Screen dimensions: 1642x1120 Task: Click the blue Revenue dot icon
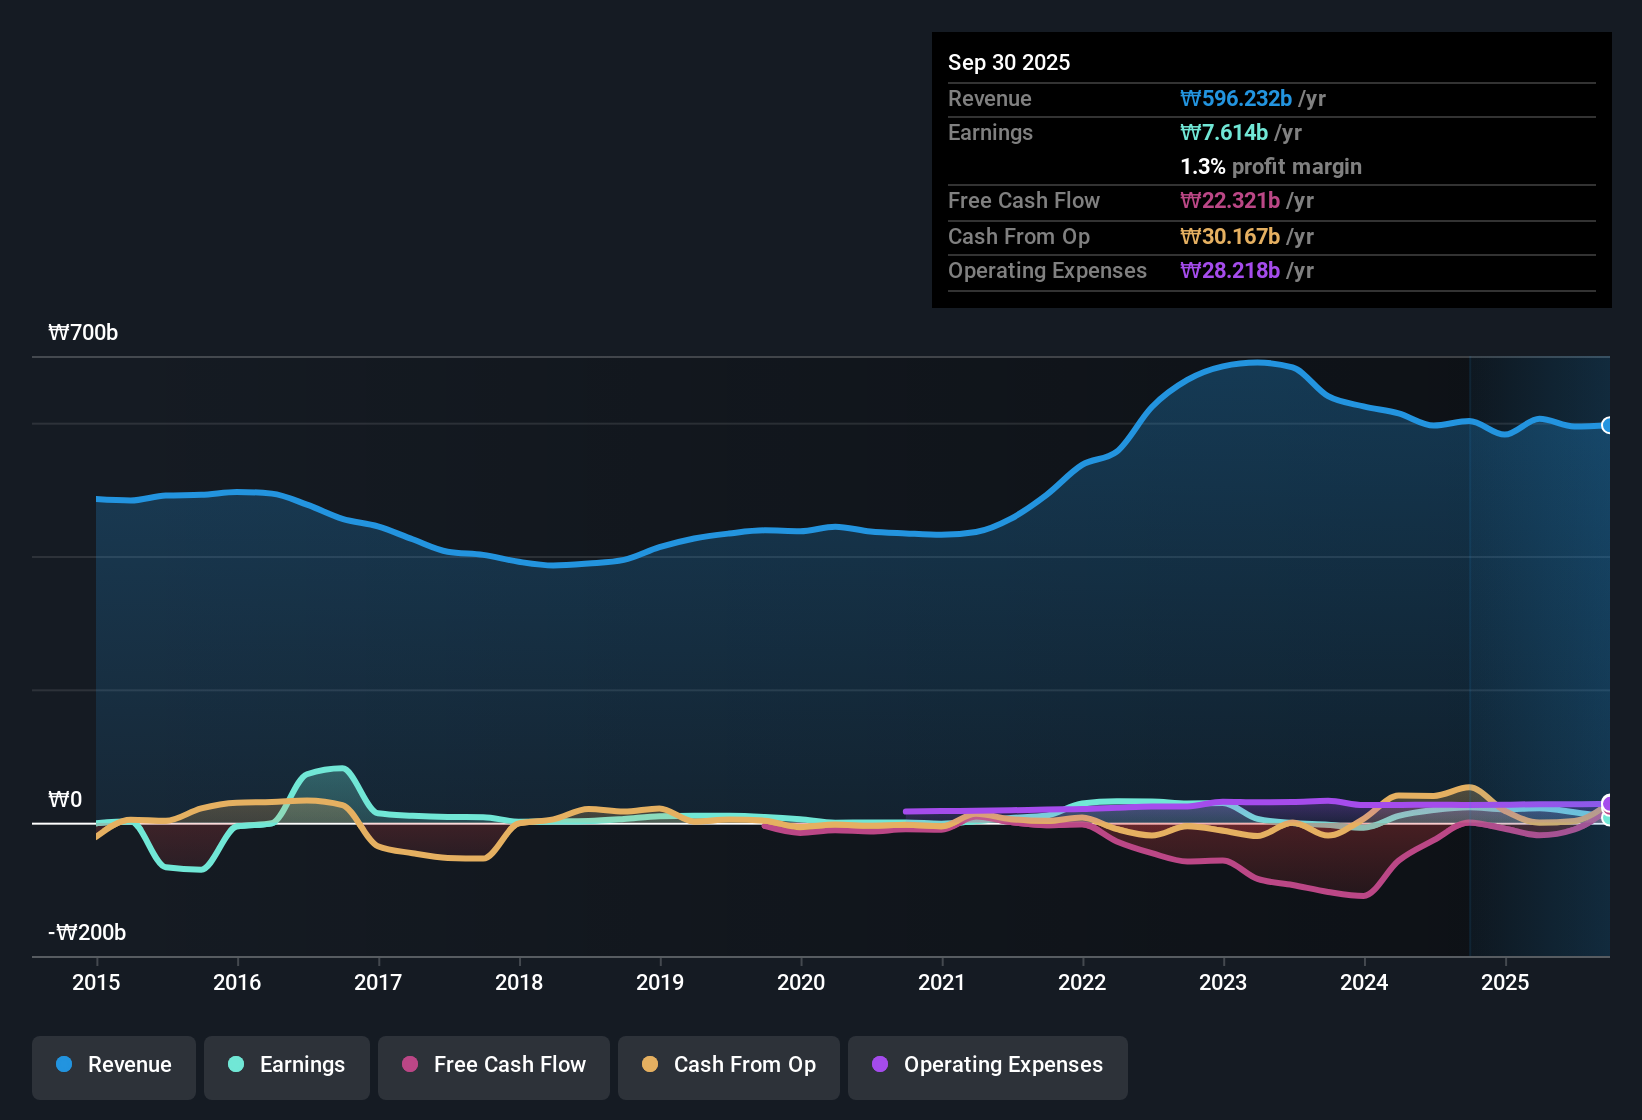64,1065
